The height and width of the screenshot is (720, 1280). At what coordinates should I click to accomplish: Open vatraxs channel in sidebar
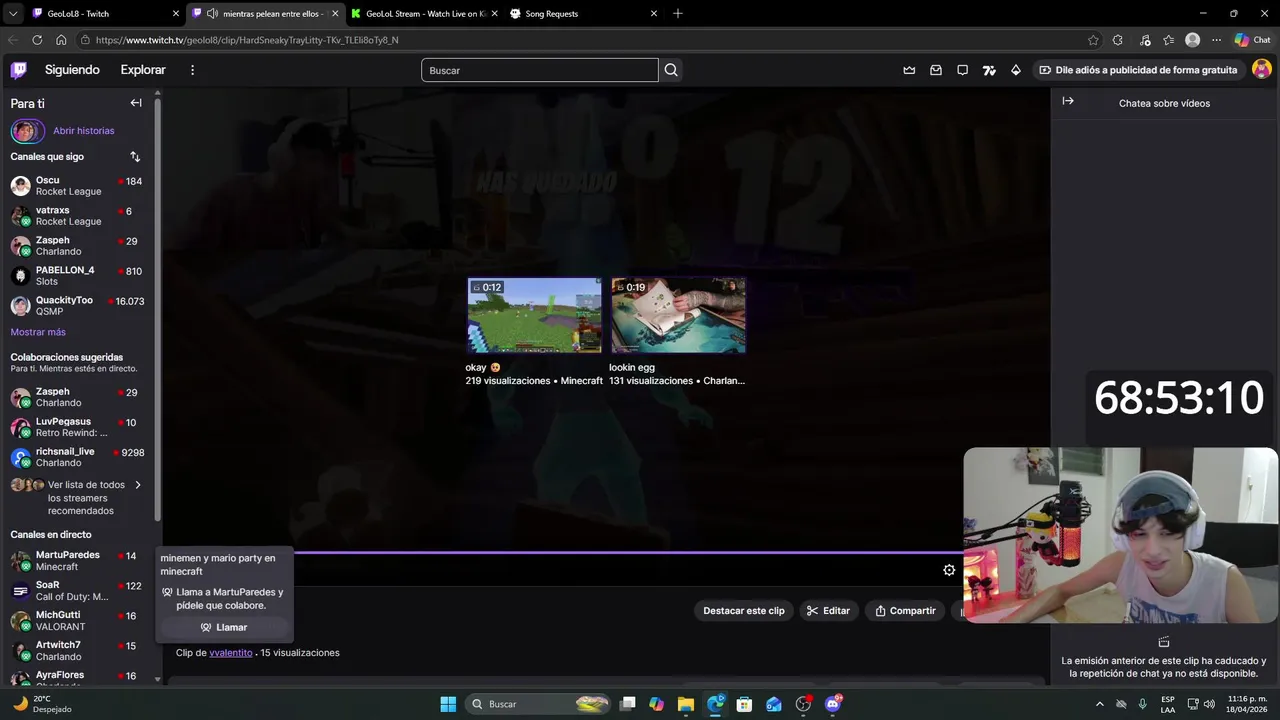(x=77, y=216)
